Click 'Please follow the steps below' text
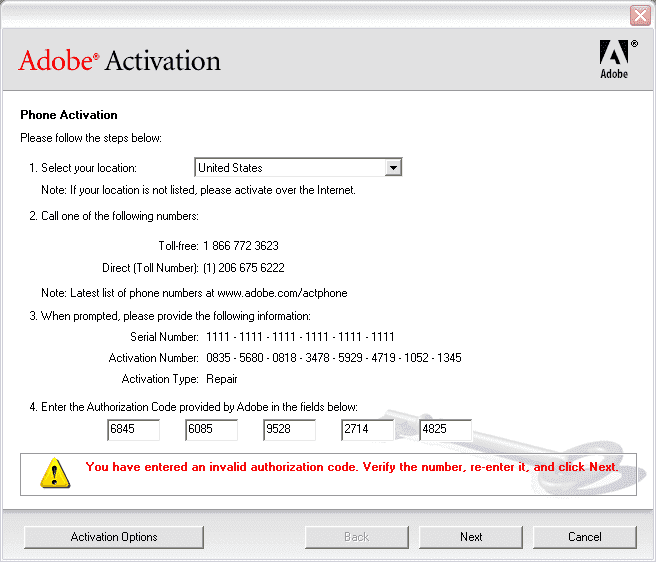The image size is (656, 562). click(91, 138)
